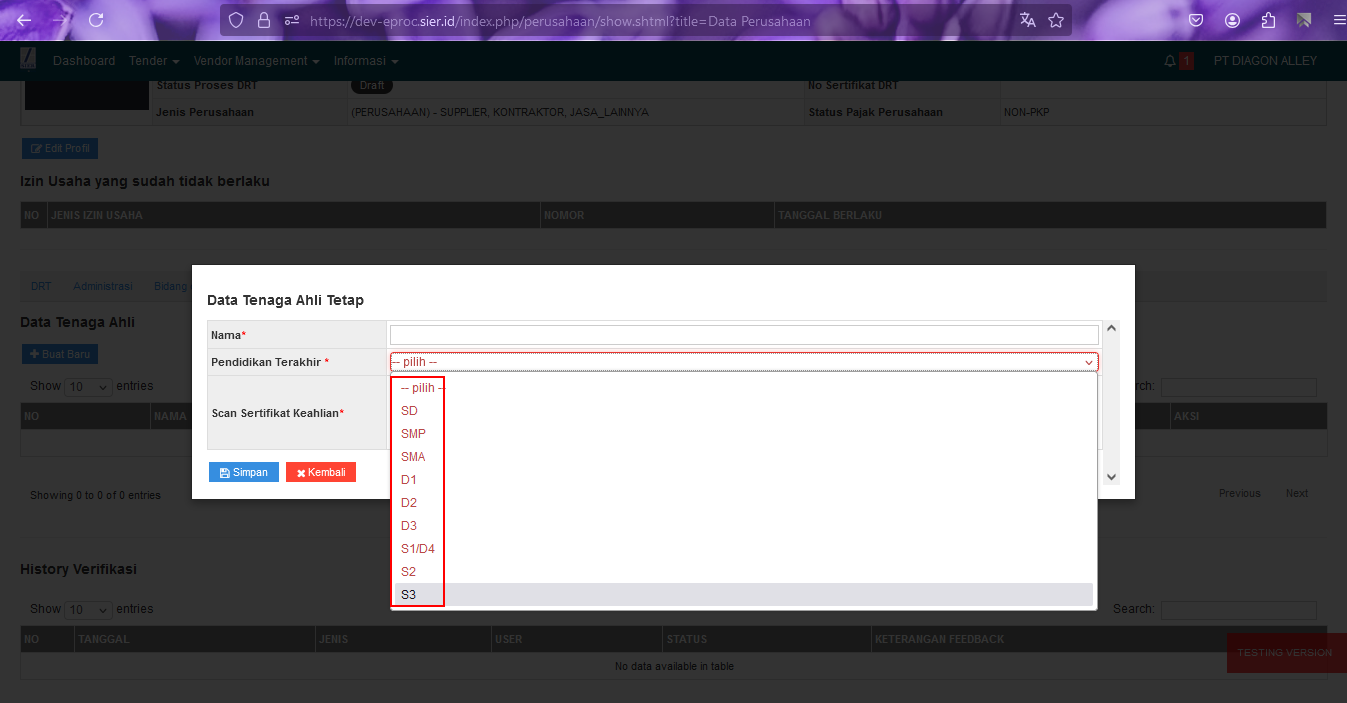The image size is (1347, 703).
Task: Open the shield tracking protection icon
Action: (236, 20)
